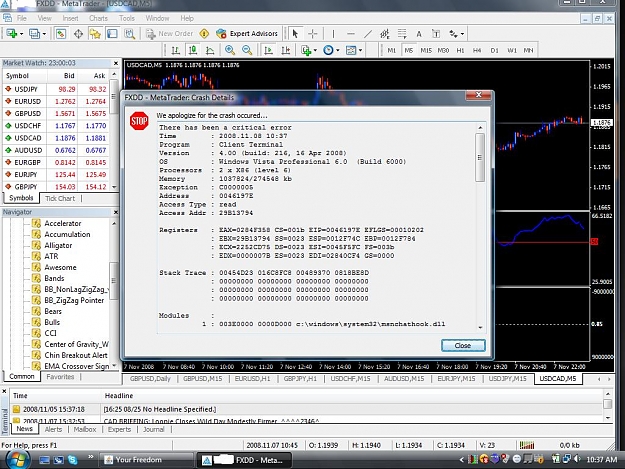The width and height of the screenshot is (625, 469).
Task: Open the Charts menu
Action: [98, 18]
